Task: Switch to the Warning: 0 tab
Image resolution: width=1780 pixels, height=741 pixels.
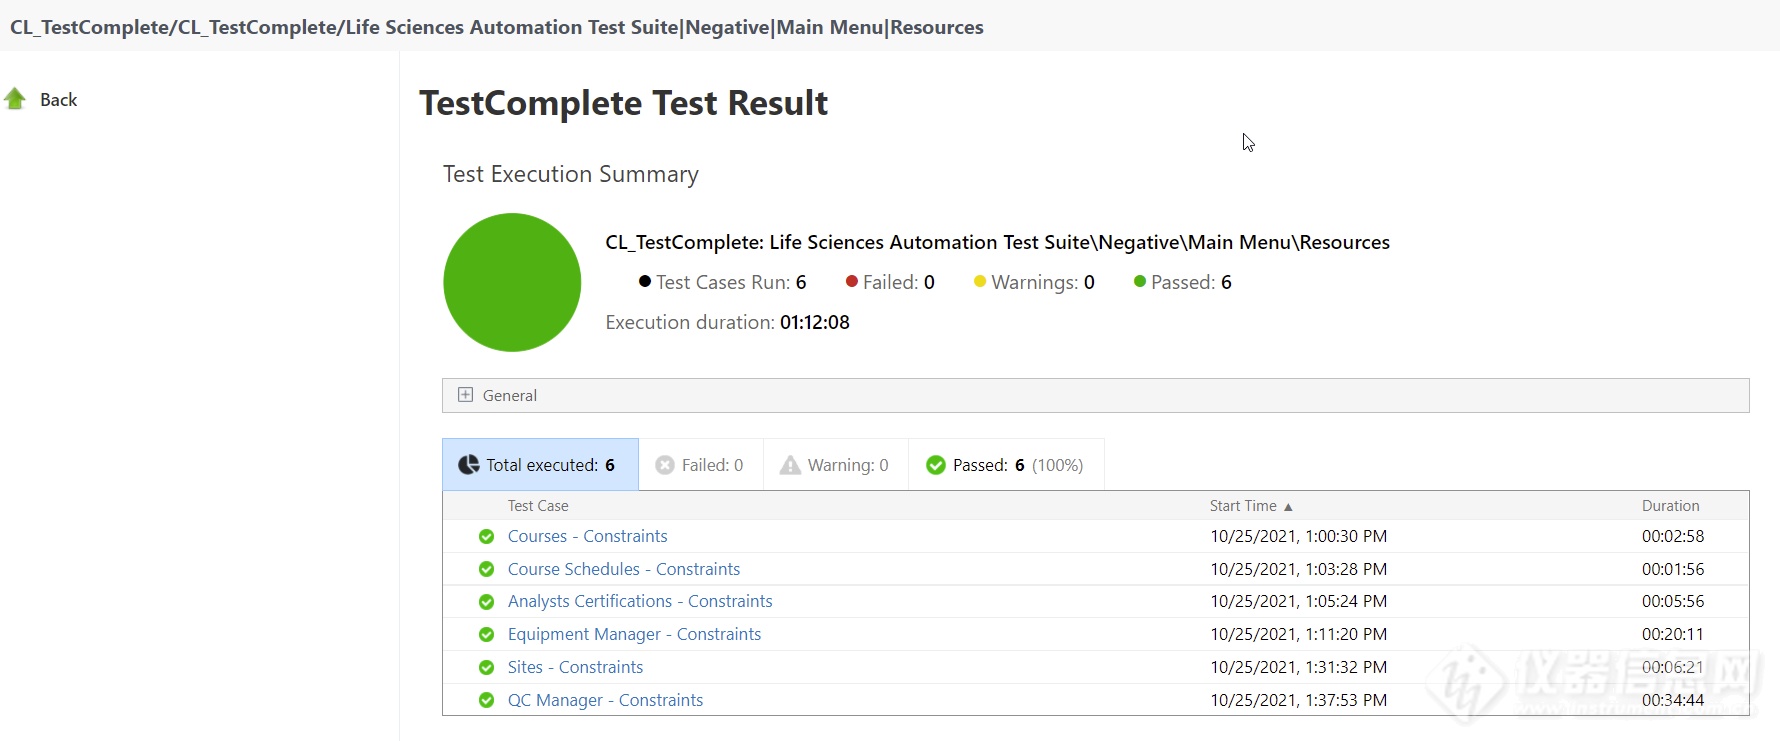Action: coord(835,465)
